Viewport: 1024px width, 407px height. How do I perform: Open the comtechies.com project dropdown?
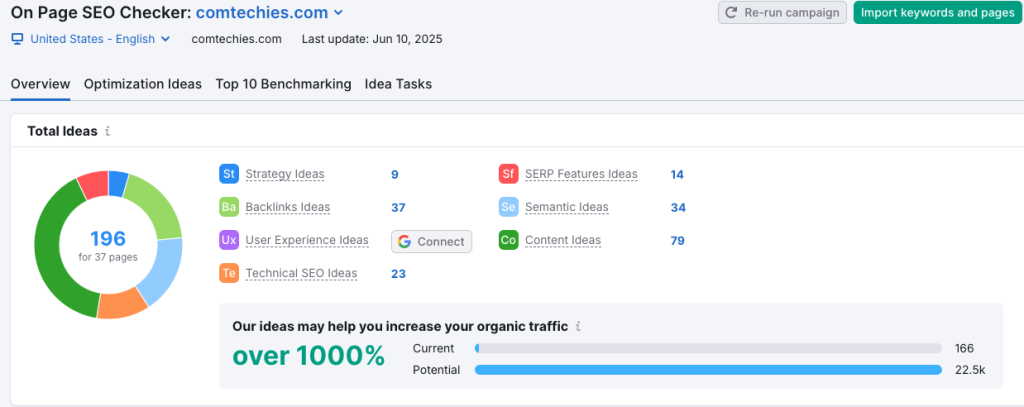269,12
